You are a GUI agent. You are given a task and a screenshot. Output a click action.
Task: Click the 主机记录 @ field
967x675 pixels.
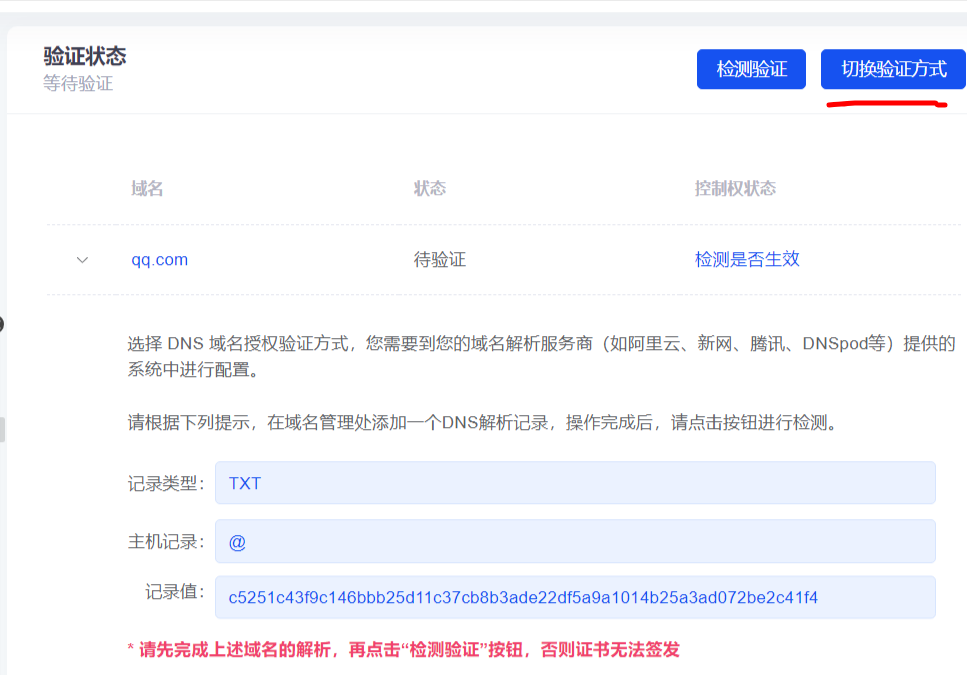[x=574, y=541]
